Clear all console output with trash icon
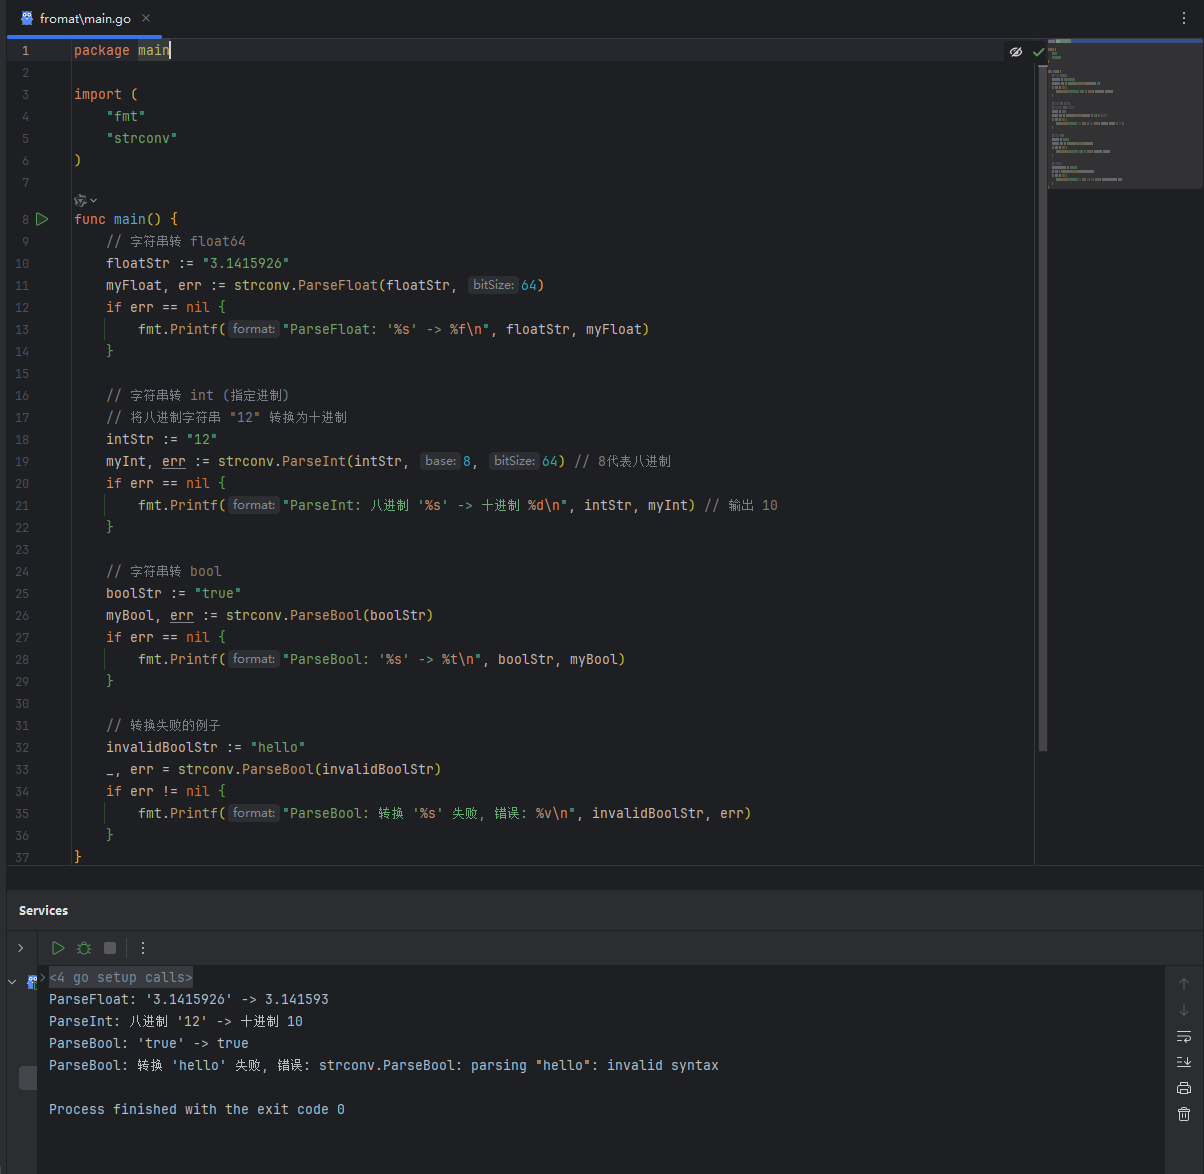Image resolution: width=1204 pixels, height=1174 pixels. coord(1184,1114)
